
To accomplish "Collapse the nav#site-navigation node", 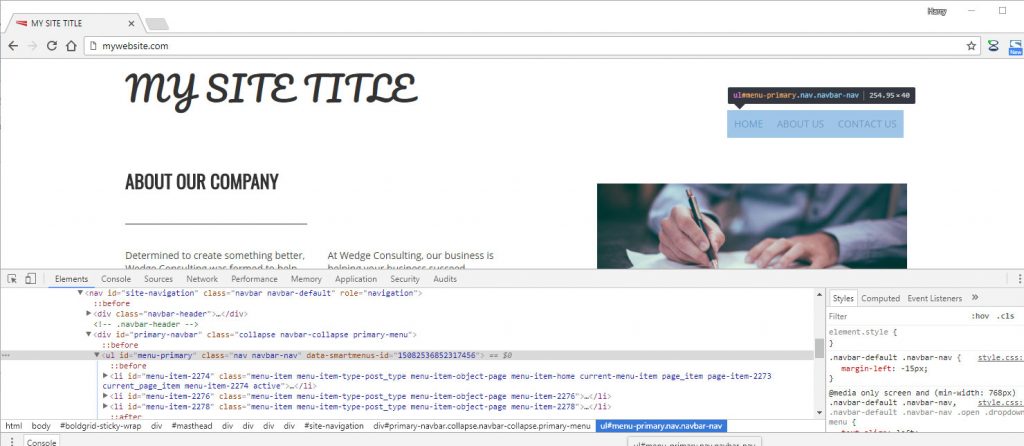I will point(80,293).
